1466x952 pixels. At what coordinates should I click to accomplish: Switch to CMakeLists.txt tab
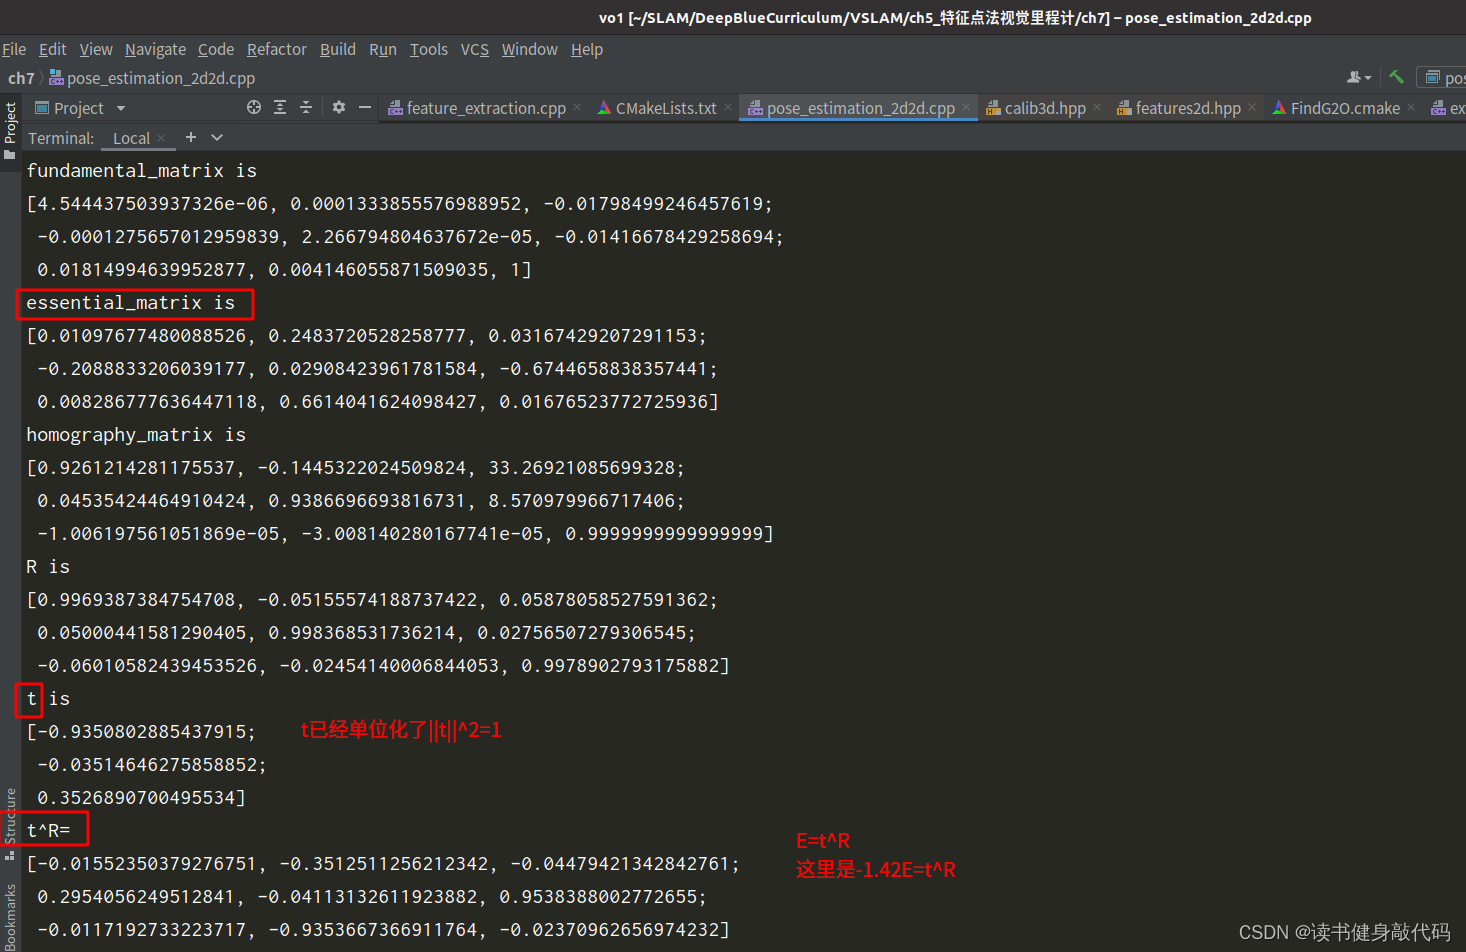pos(657,108)
